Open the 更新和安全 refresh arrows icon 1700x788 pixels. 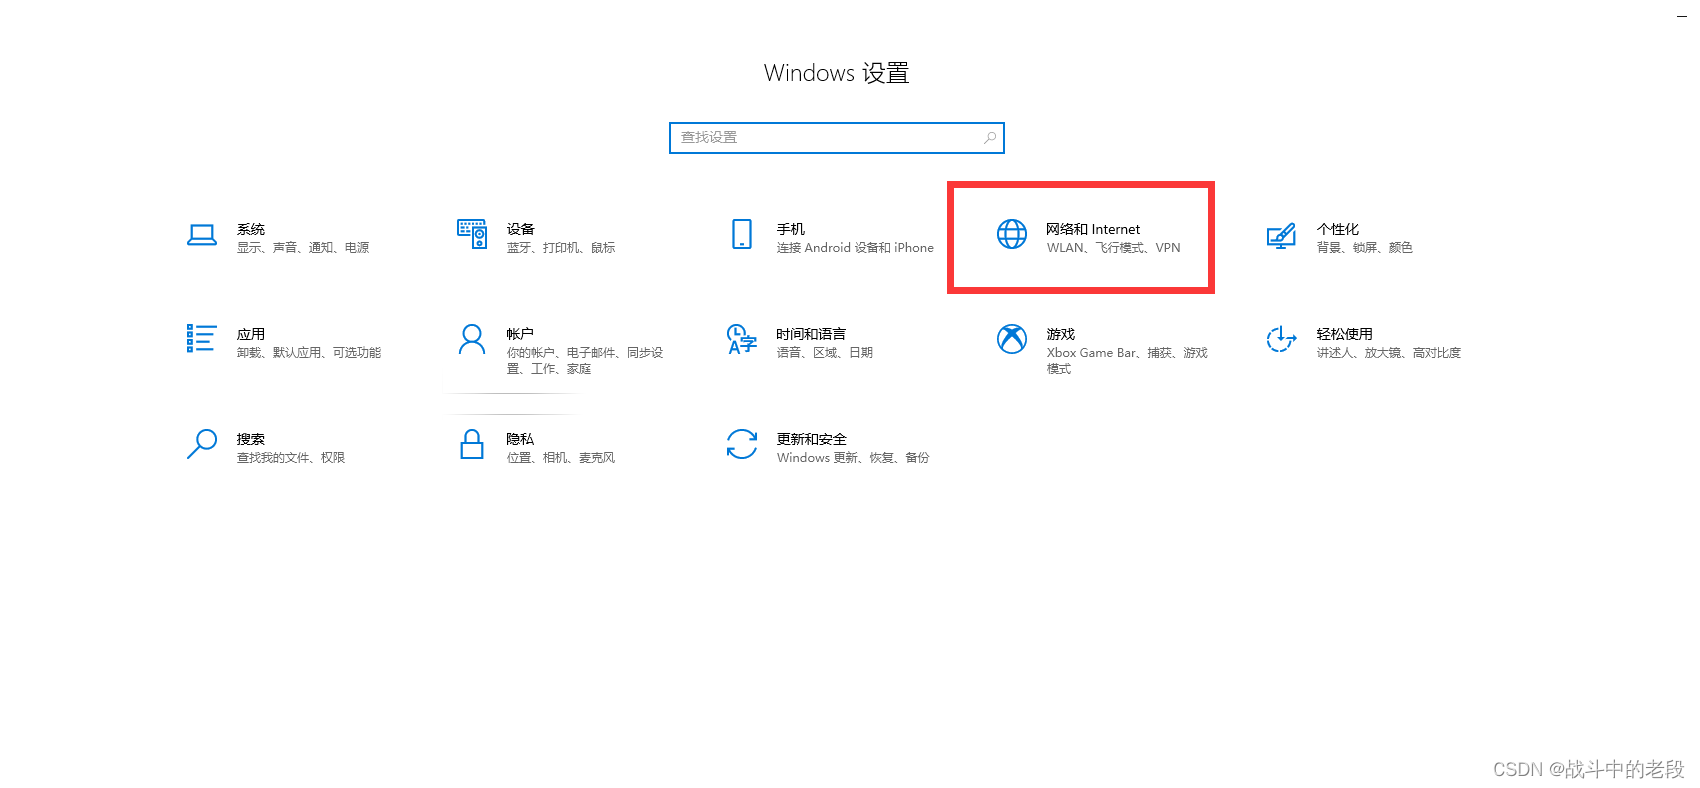click(742, 444)
